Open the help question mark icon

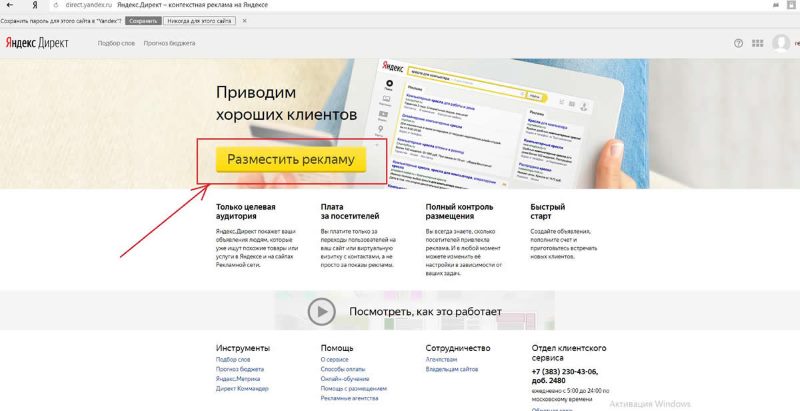(x=738, y=43)
